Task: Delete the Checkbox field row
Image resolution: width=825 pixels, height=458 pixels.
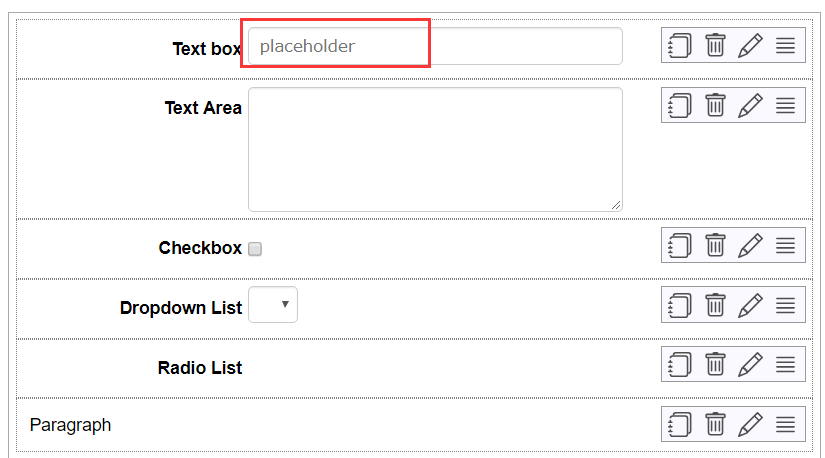Action: point(715,245)
